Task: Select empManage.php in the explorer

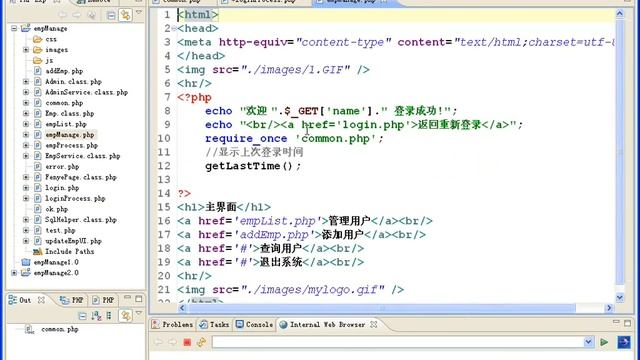Action: tap(70, 135)
